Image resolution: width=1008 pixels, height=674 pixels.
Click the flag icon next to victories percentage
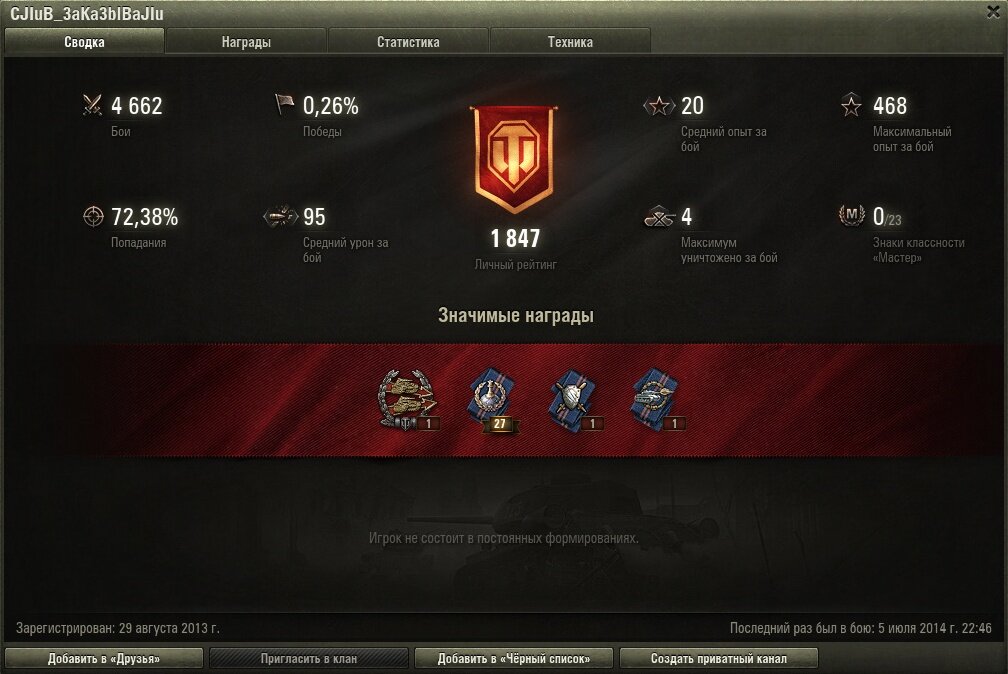point(284,104)
